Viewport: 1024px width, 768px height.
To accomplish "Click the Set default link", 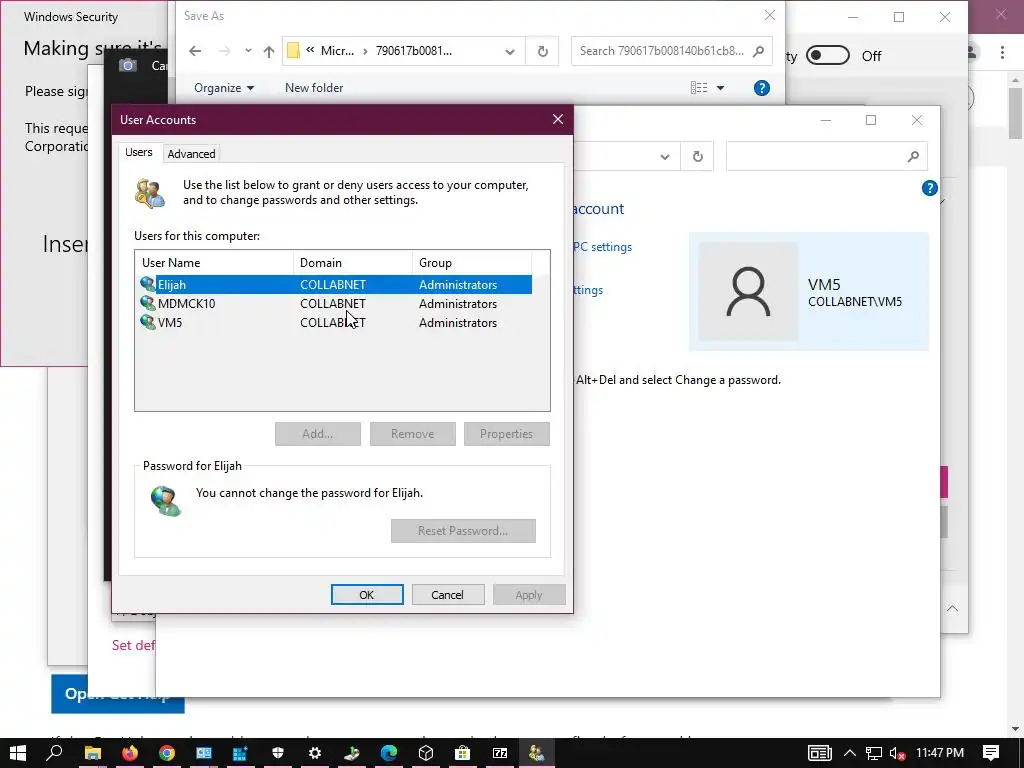I will 133,645.
